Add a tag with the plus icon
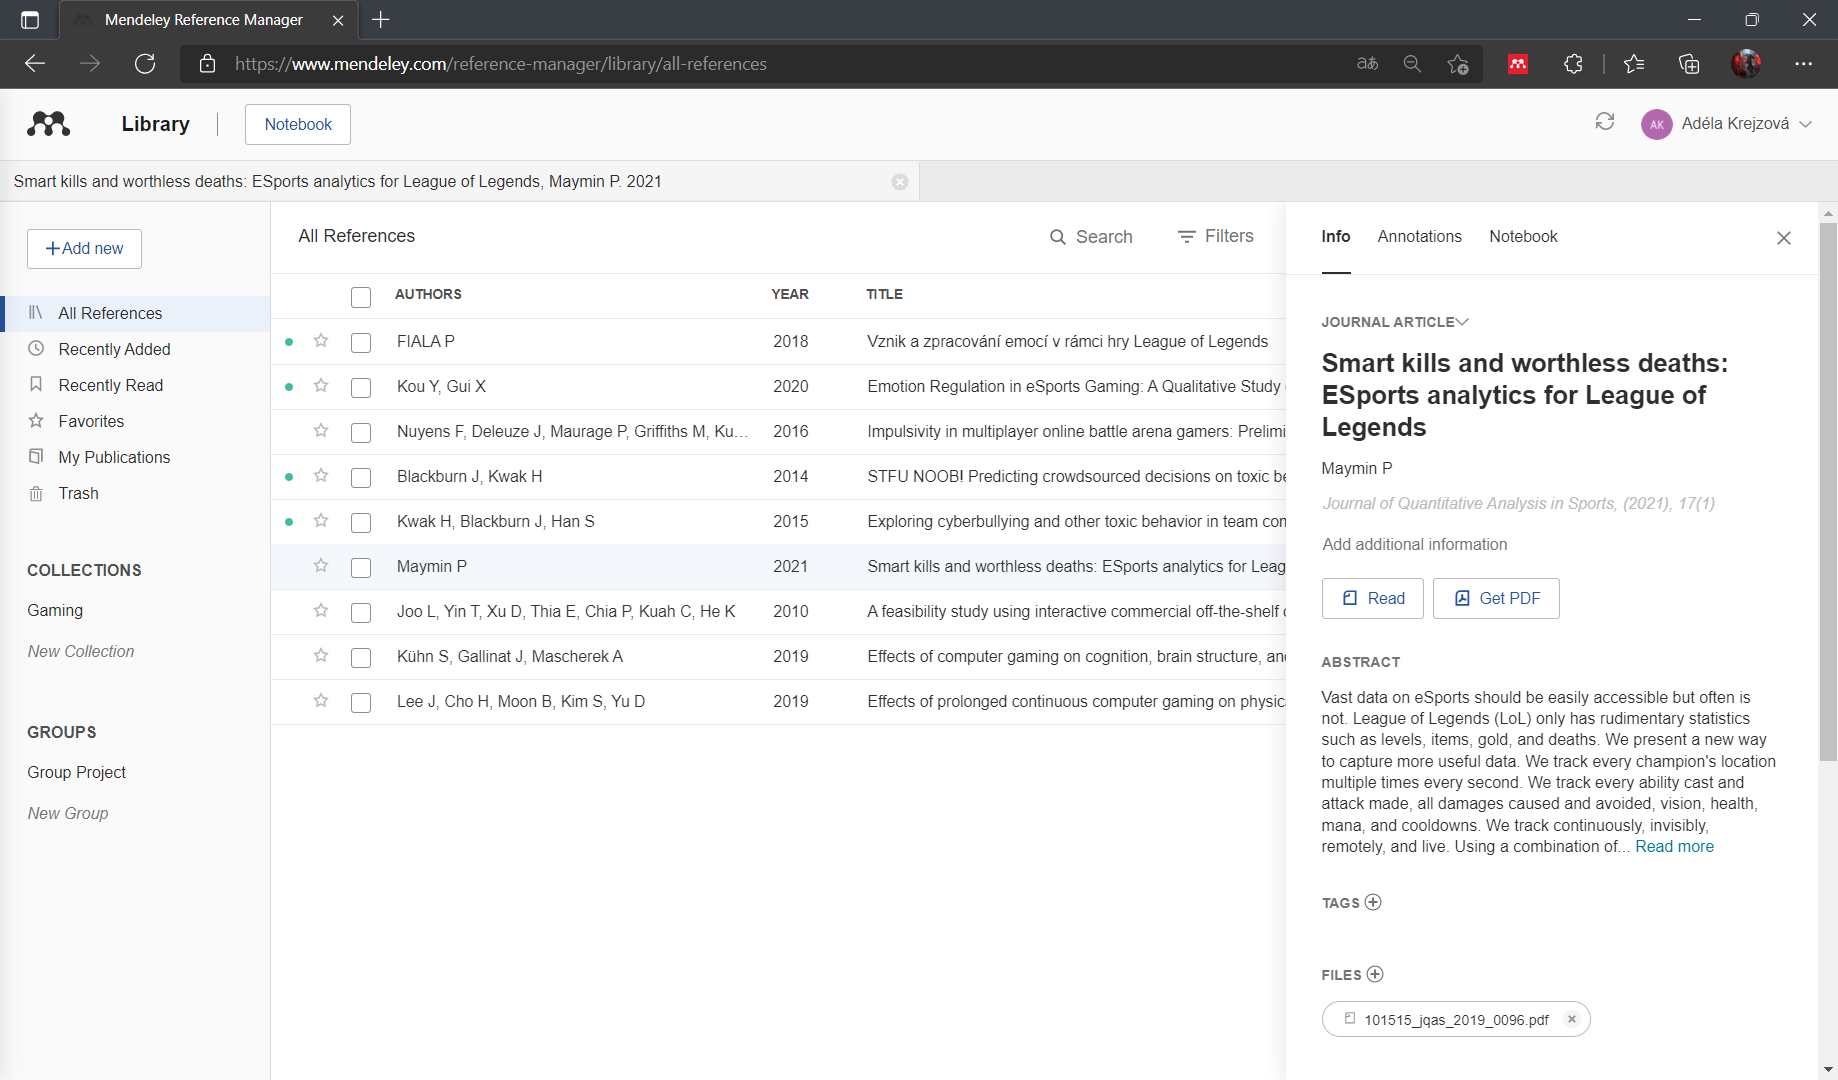This screenshot has height=1080, width=1838. (x=1373, y=902)
